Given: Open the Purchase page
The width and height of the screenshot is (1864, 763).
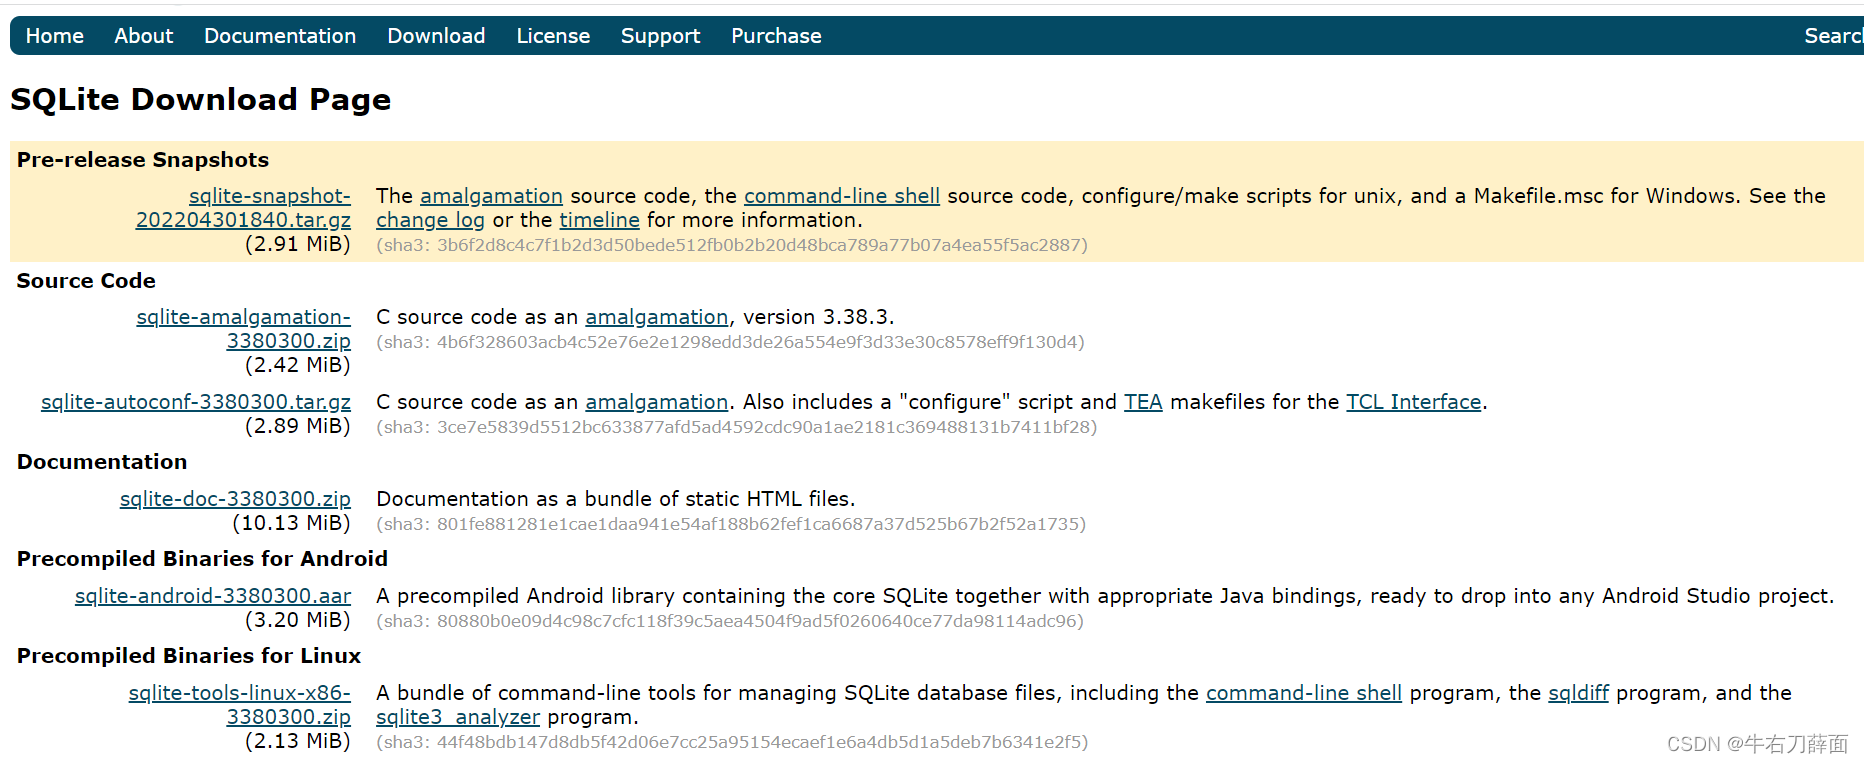Looking at the screenshot, I should [776, 36].
